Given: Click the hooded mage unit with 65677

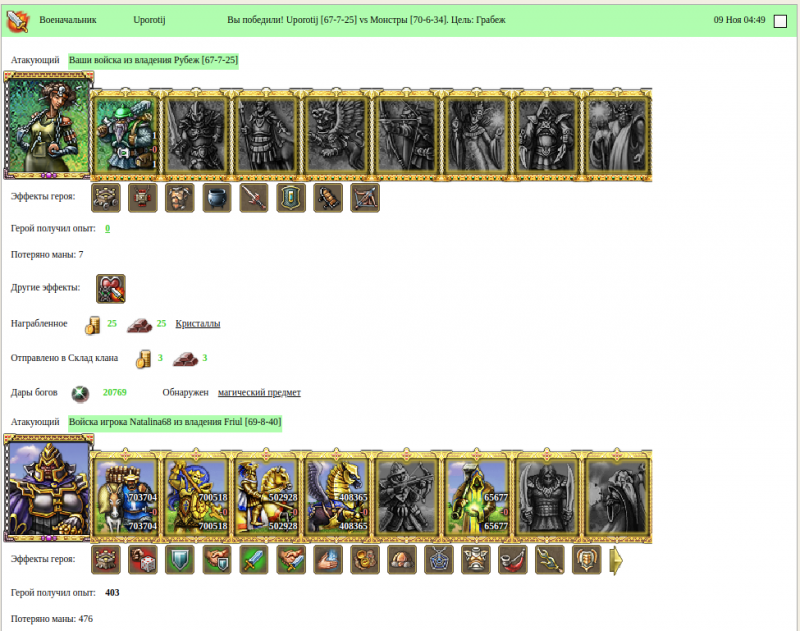Looking at the screenshot, I should [477, 496].
